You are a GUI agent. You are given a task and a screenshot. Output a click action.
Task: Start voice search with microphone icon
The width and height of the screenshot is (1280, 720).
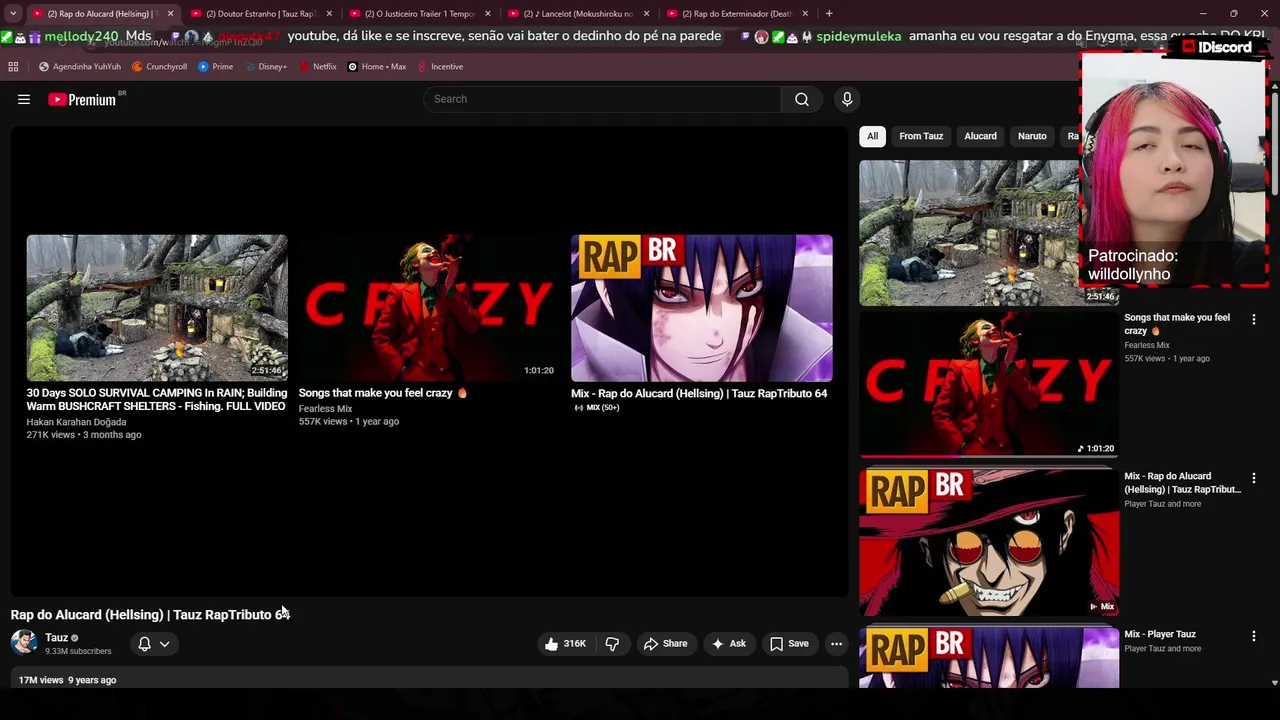847,99
